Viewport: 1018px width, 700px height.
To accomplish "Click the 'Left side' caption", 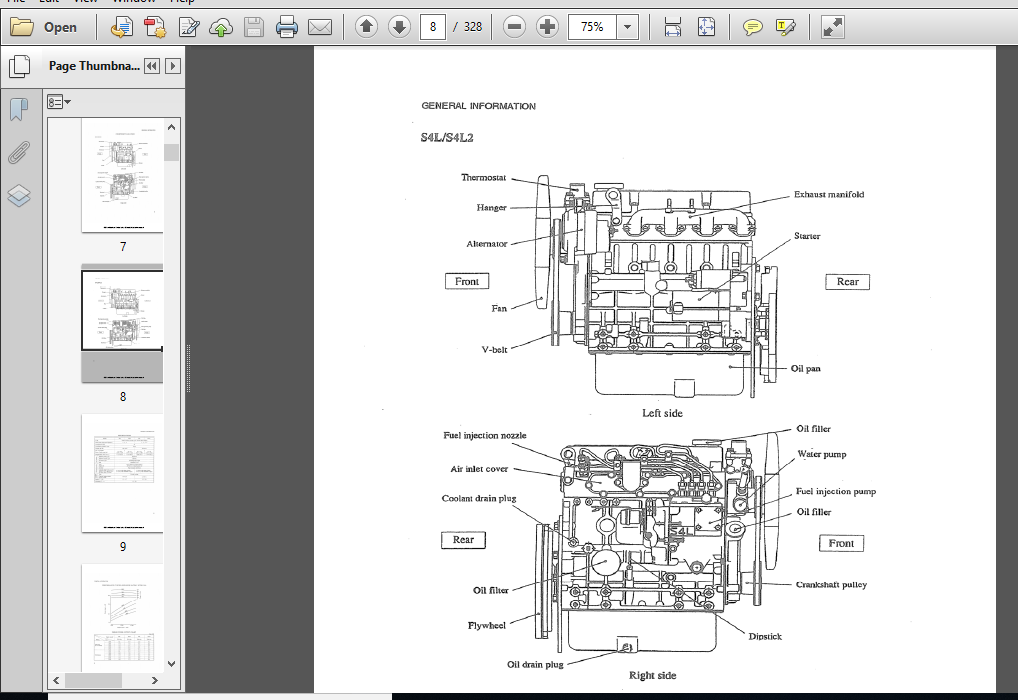I will [662, 413].
